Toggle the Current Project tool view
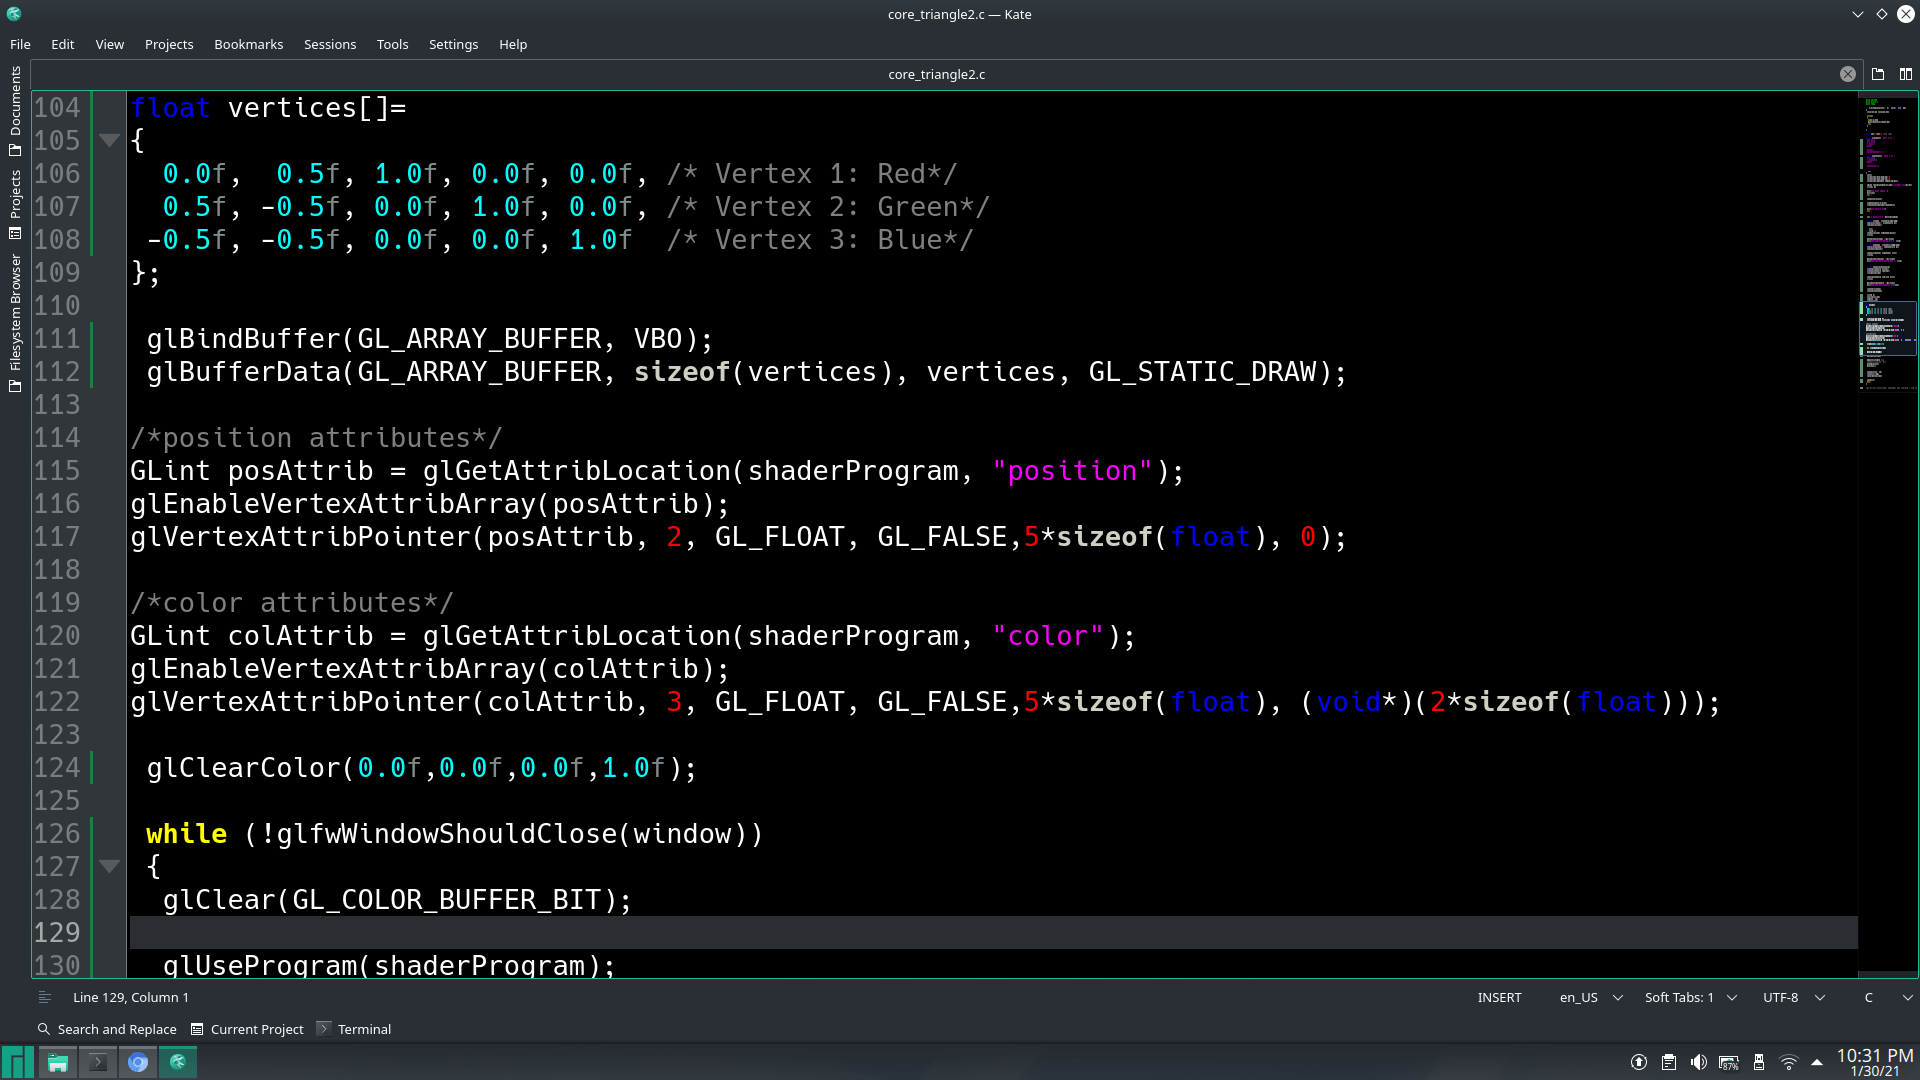Viewport: 1920px width, 1080px height. tap(247, 1028)
